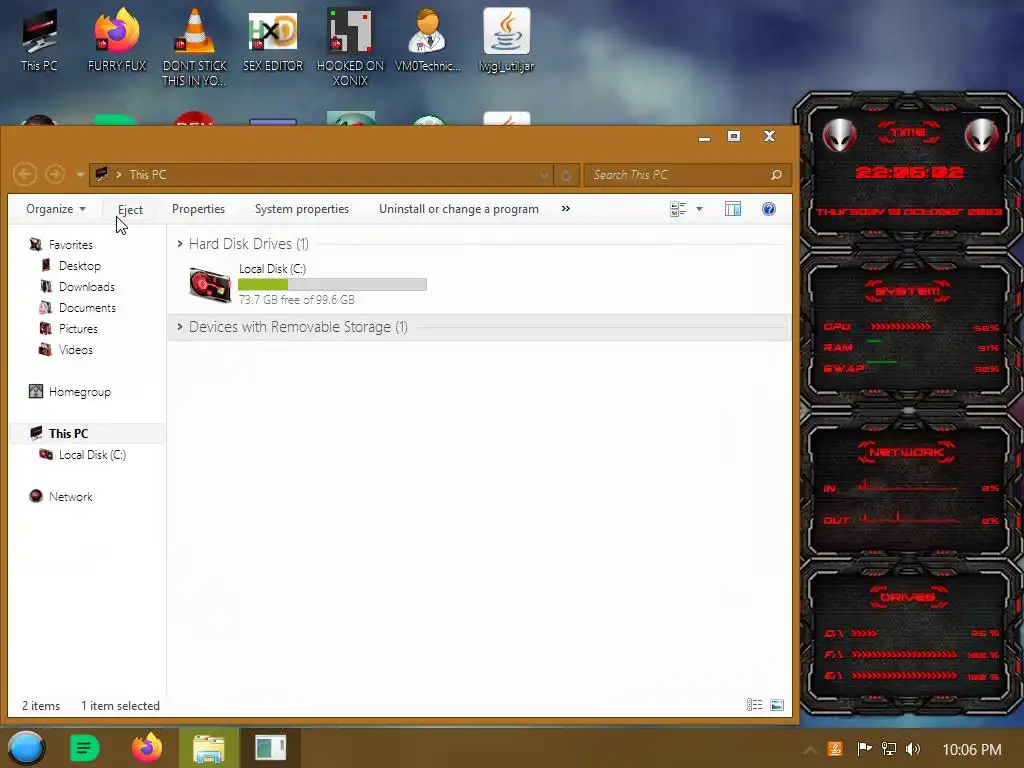The width and height of the screenshot is (1024, 768).
Task: Open Action Center flag icon
Action: [x=864, y=749]
